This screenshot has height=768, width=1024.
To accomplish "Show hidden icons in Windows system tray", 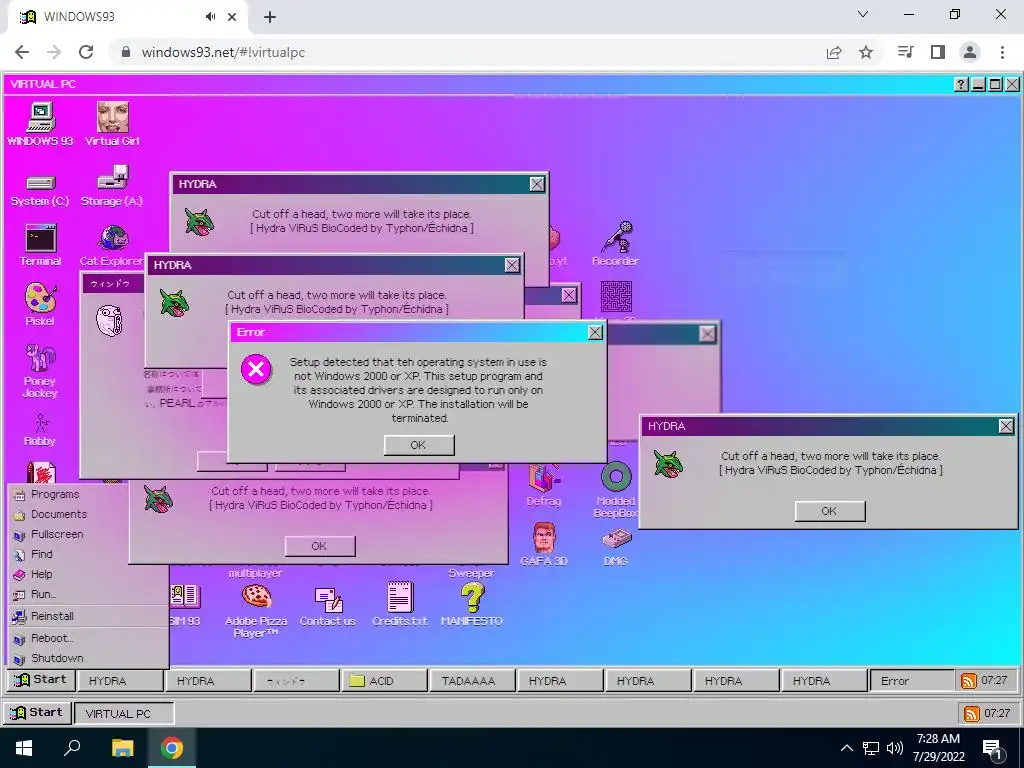I will (846, 748).
